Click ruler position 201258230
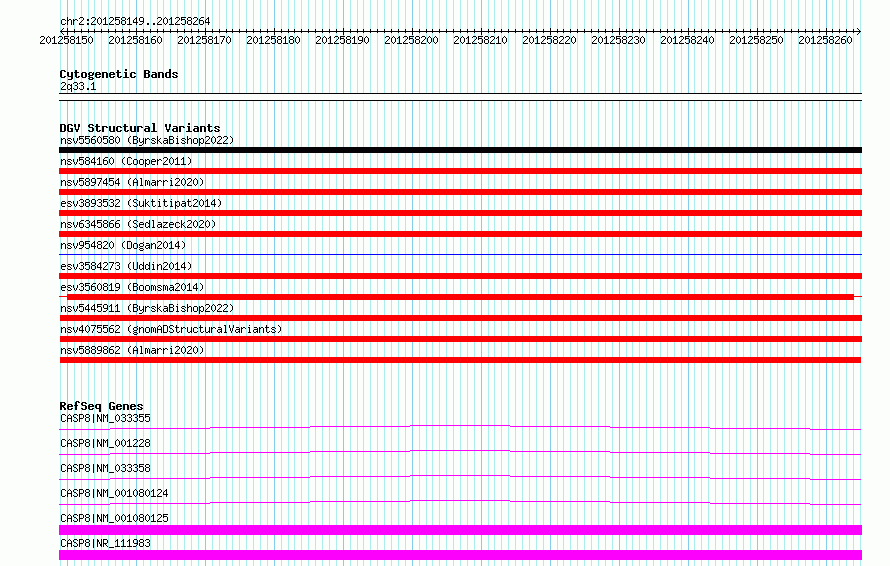 click(618, 40)
